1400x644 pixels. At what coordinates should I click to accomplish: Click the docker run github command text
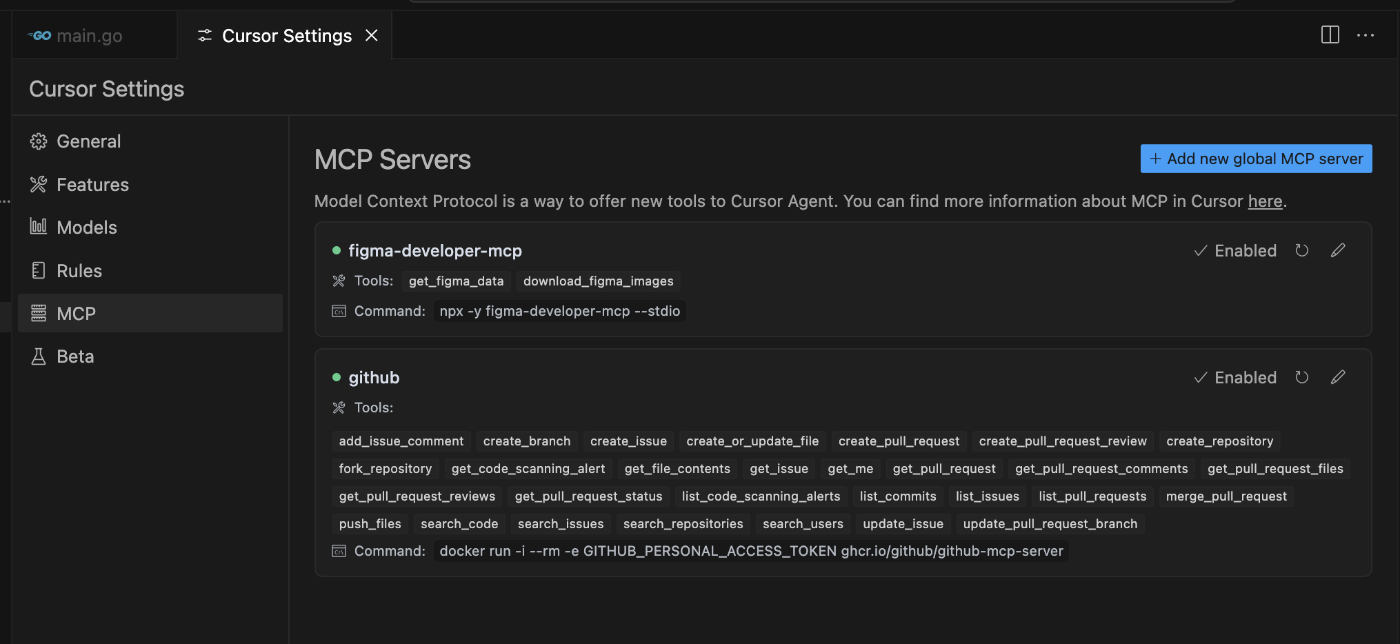(751, 551)
